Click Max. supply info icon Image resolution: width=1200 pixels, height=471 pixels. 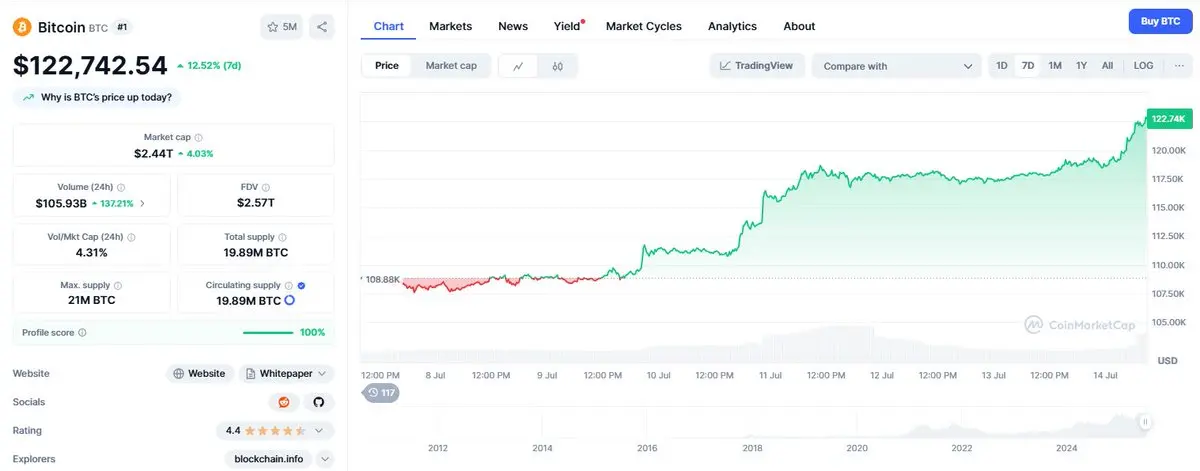(x=117, y=285)
